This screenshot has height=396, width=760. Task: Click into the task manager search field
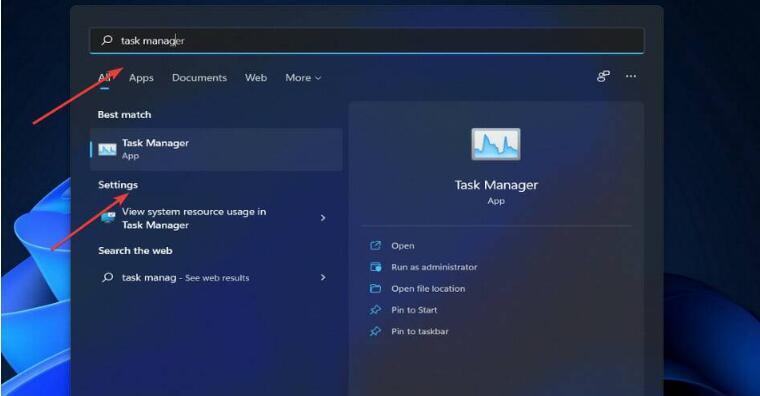(367, 41)
